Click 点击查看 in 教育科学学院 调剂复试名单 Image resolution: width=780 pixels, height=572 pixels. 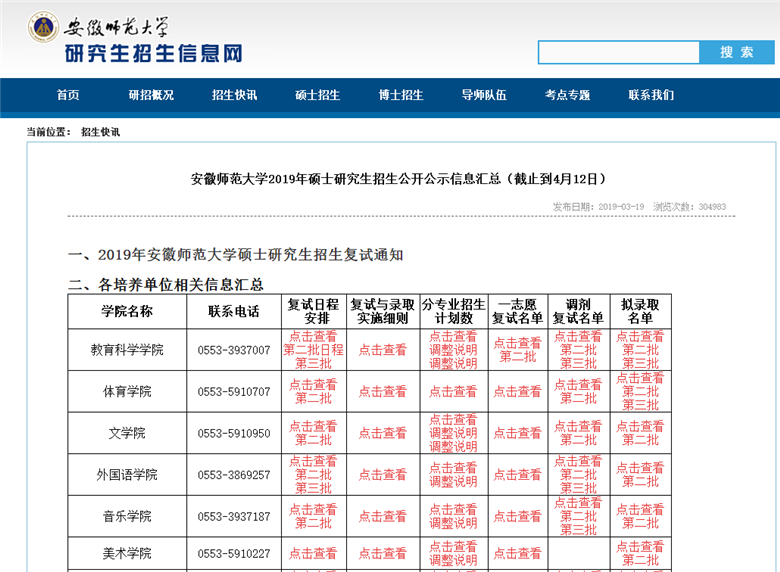[578, 336]
